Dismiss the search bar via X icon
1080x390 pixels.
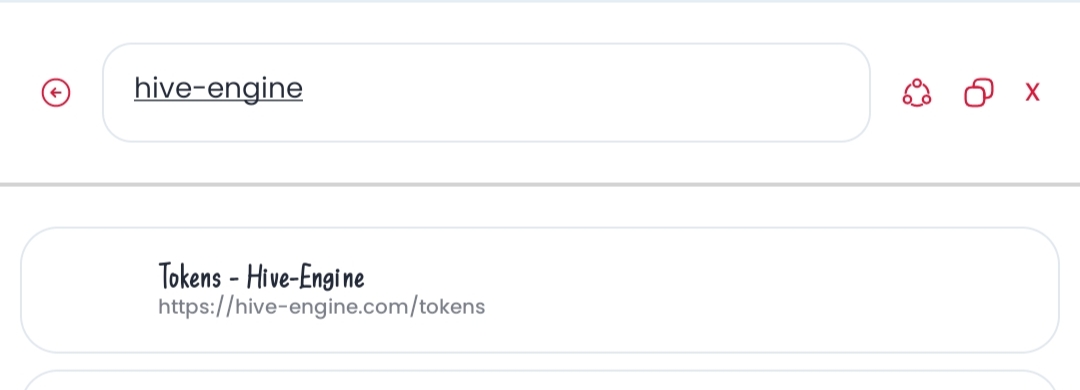tap(1032, 92)
